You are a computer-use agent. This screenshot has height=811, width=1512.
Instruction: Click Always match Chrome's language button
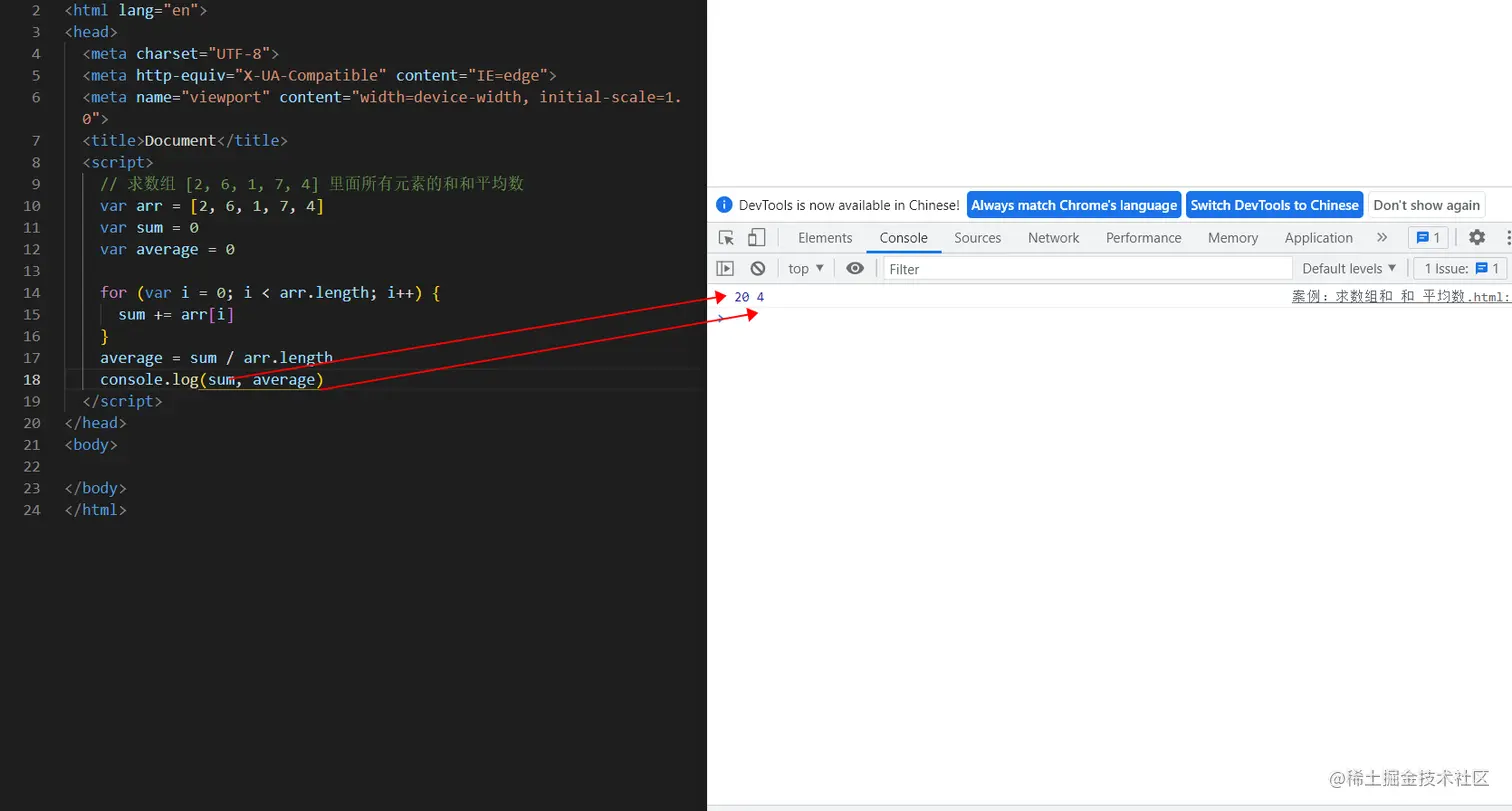[1074, 205]
